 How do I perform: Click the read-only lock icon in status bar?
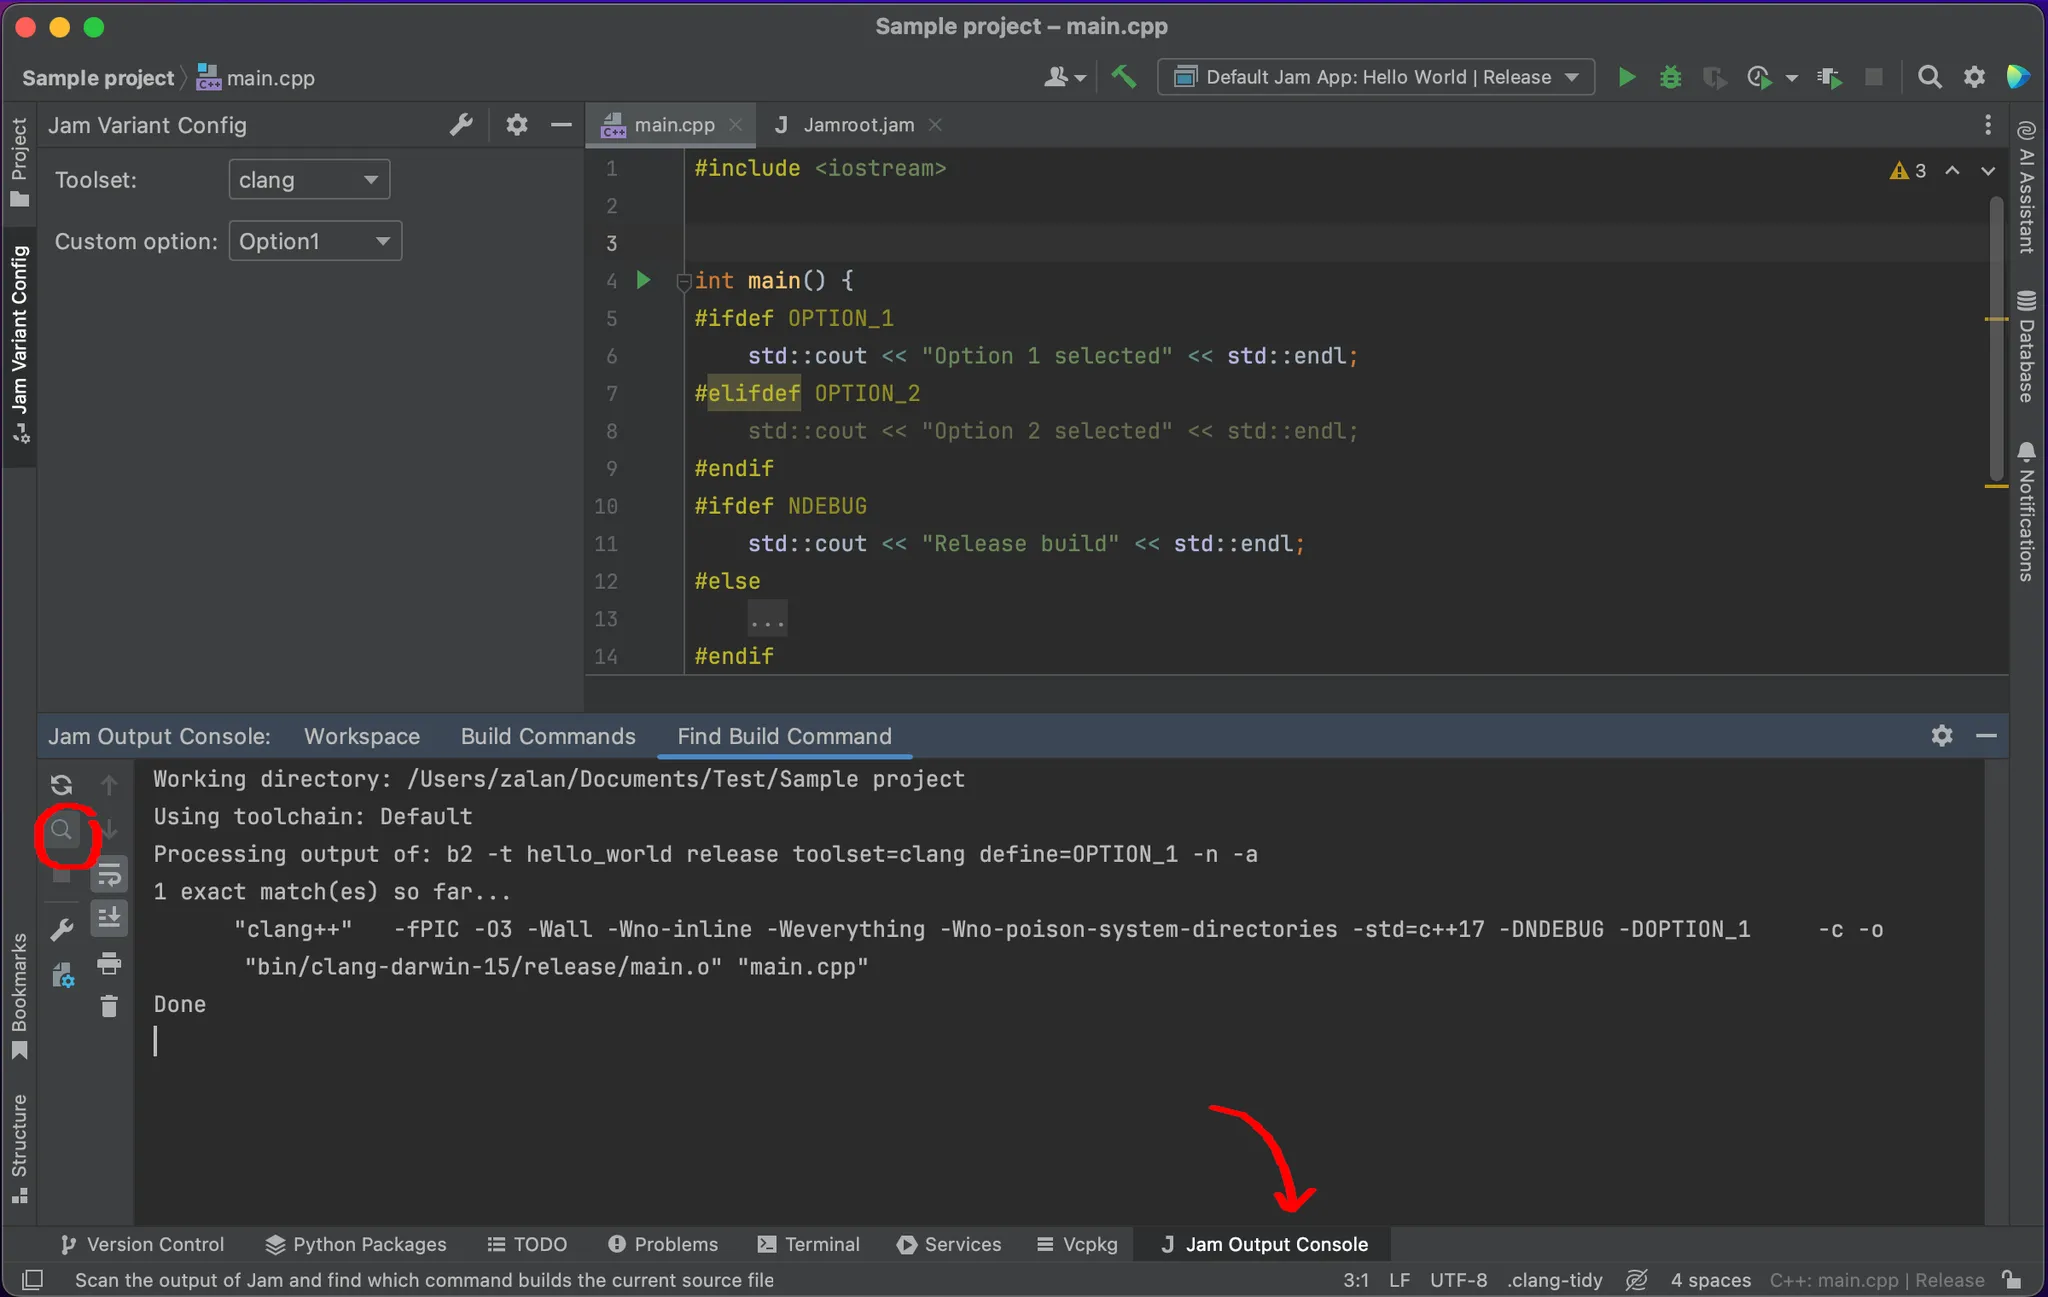coord(2012,1280)
